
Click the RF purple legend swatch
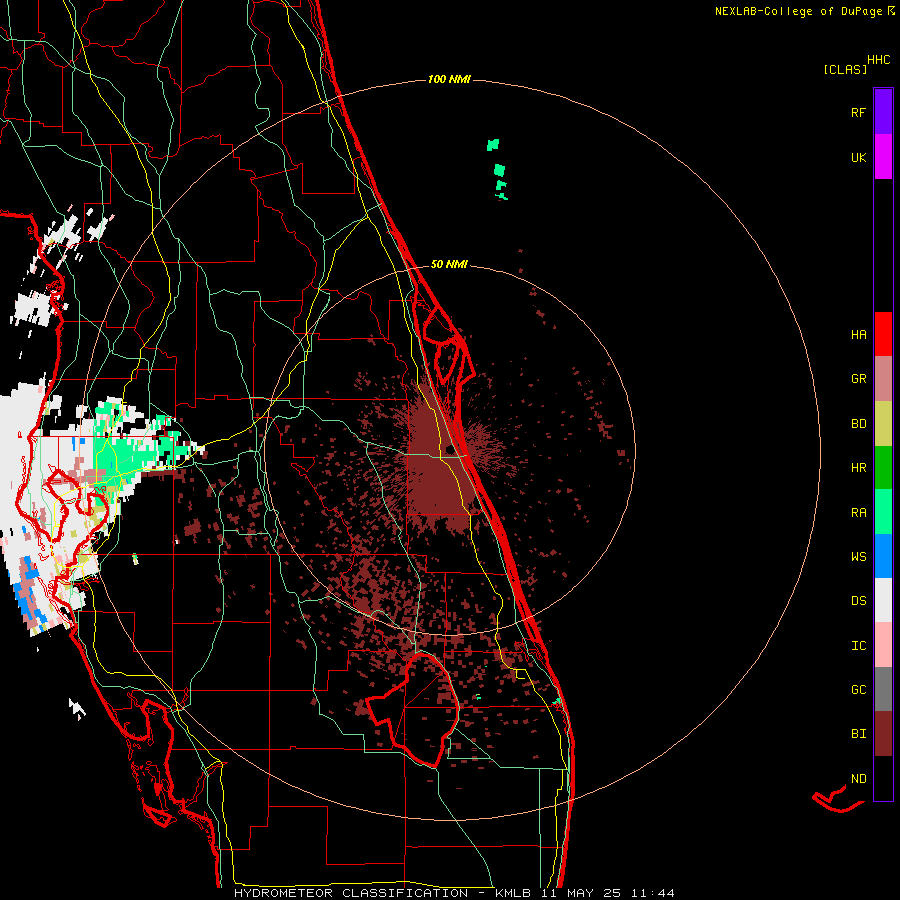[x=883, y=112]
